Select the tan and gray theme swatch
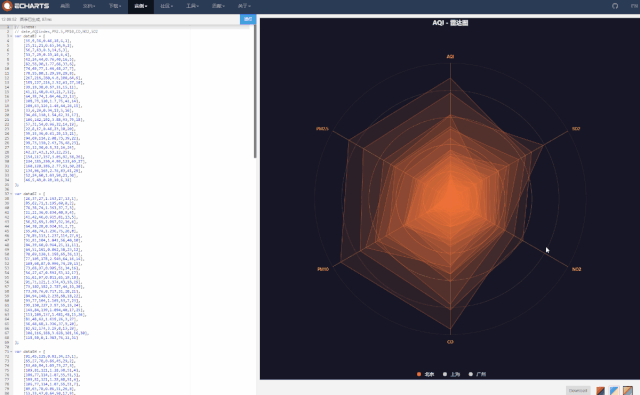Viewport: 640px width, 395px height. coord(628,391)
